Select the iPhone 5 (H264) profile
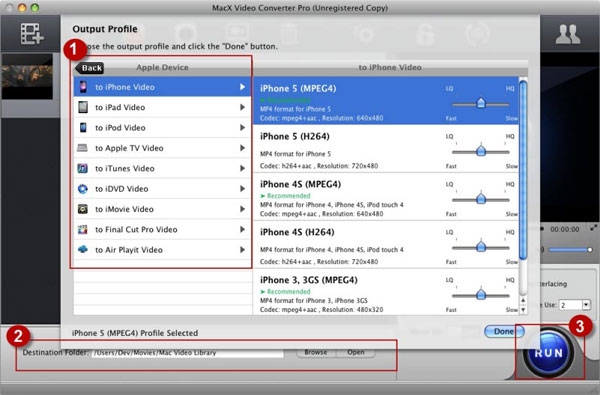Viewport: 600px width, 395px height. 386,149
